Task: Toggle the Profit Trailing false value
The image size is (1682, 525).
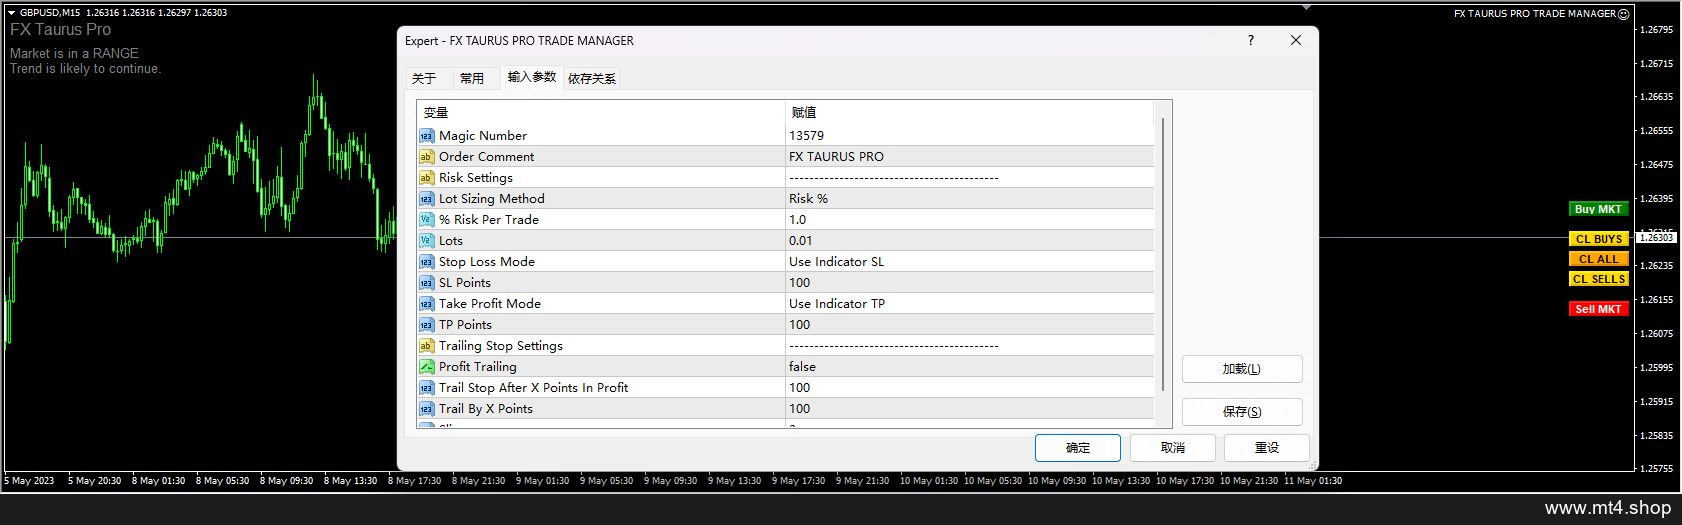Action: coord(969,367)
